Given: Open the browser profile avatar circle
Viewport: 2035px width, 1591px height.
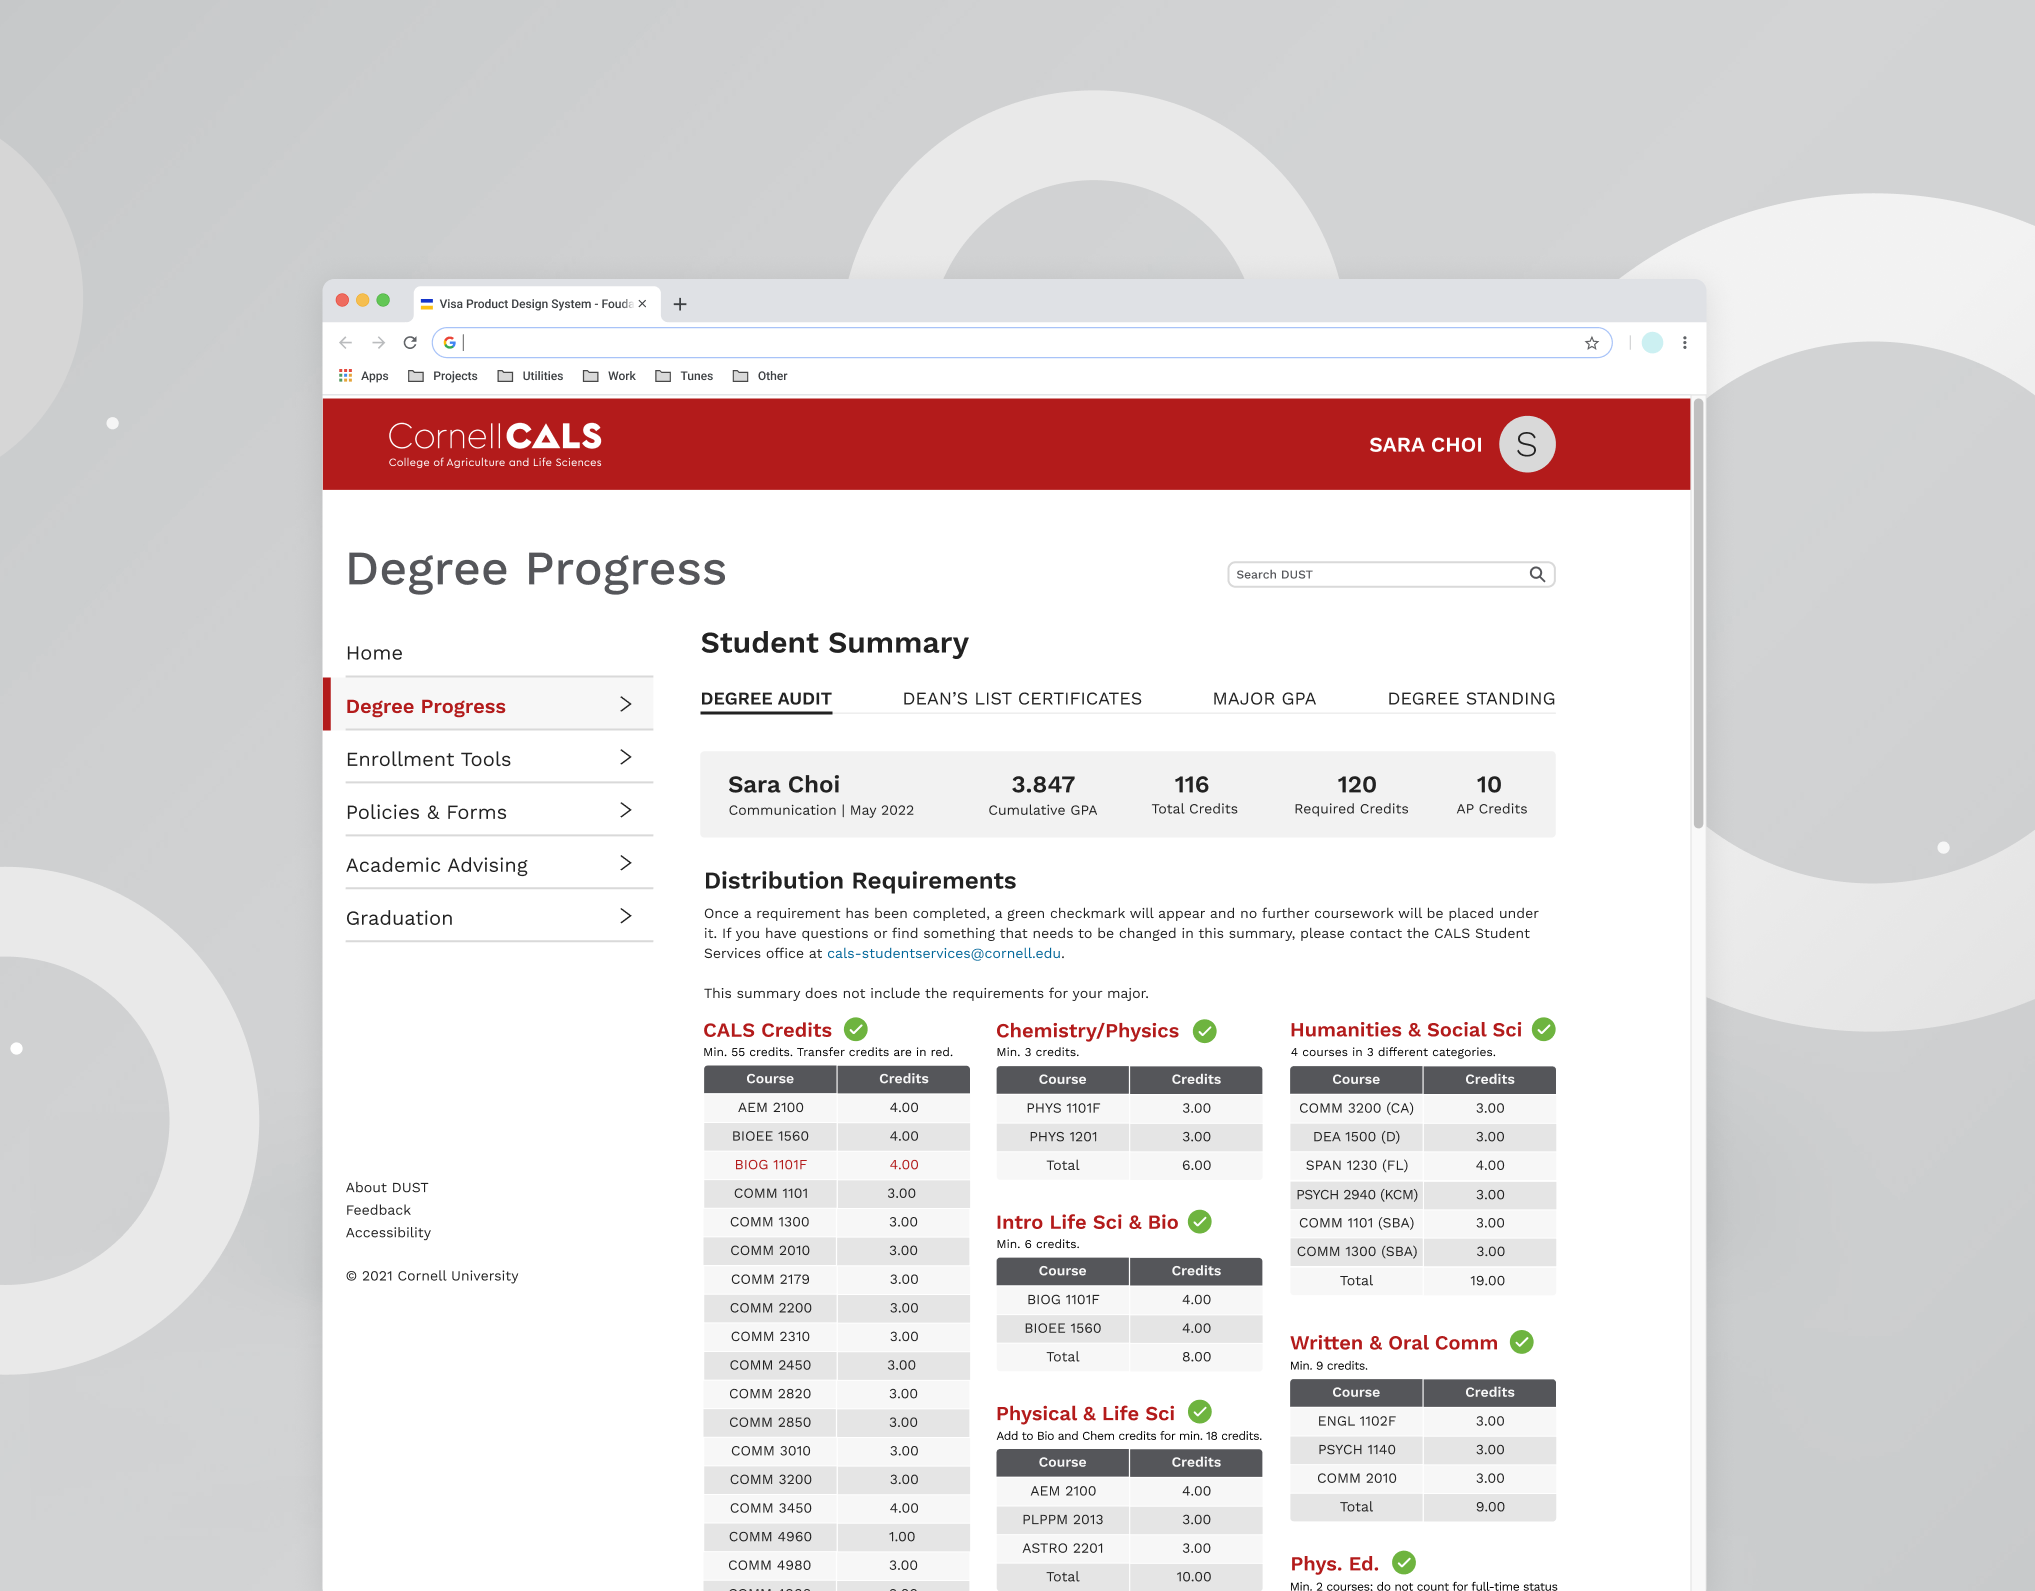Looking at the screenshot, I should coord(1652,343).
